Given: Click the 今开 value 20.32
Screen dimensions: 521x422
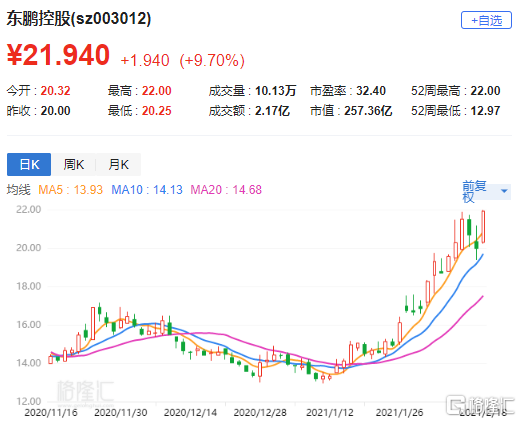Looking at the screenshot, I should pyautogui.click(x=55, y=91).
